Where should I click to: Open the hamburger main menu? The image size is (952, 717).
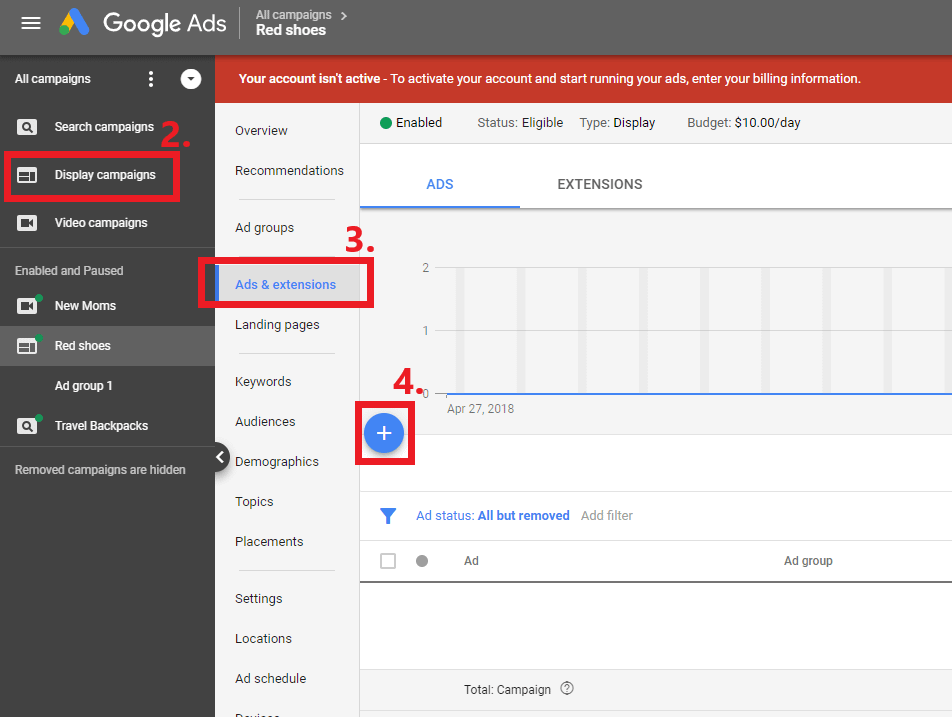click(31, 23)
